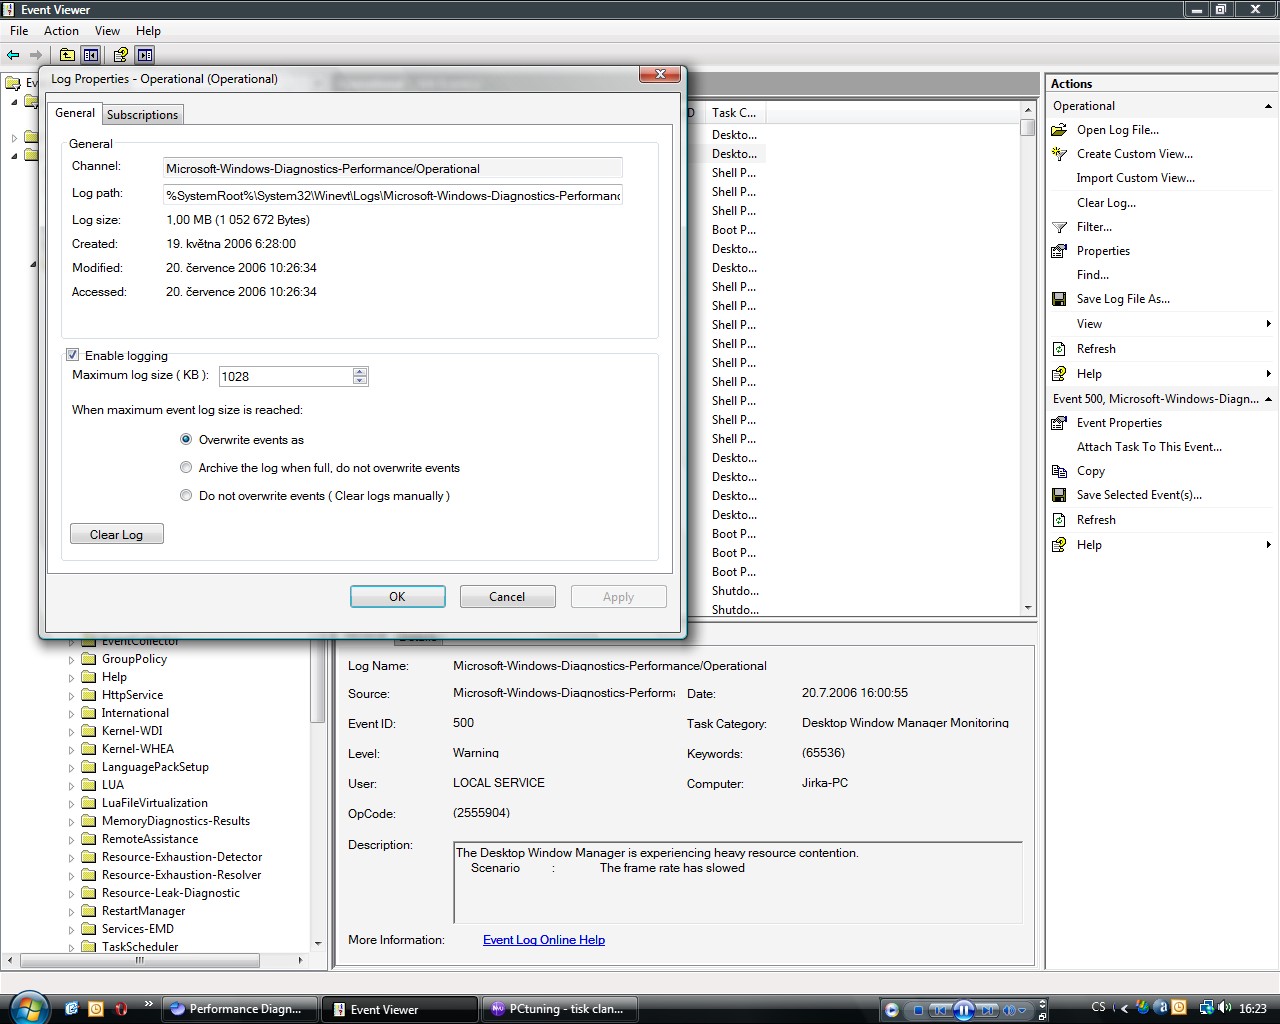1280x1024 pixels.
Task: Switch to Performance Diagn... taskbar window
Action: click(240, 1009)
